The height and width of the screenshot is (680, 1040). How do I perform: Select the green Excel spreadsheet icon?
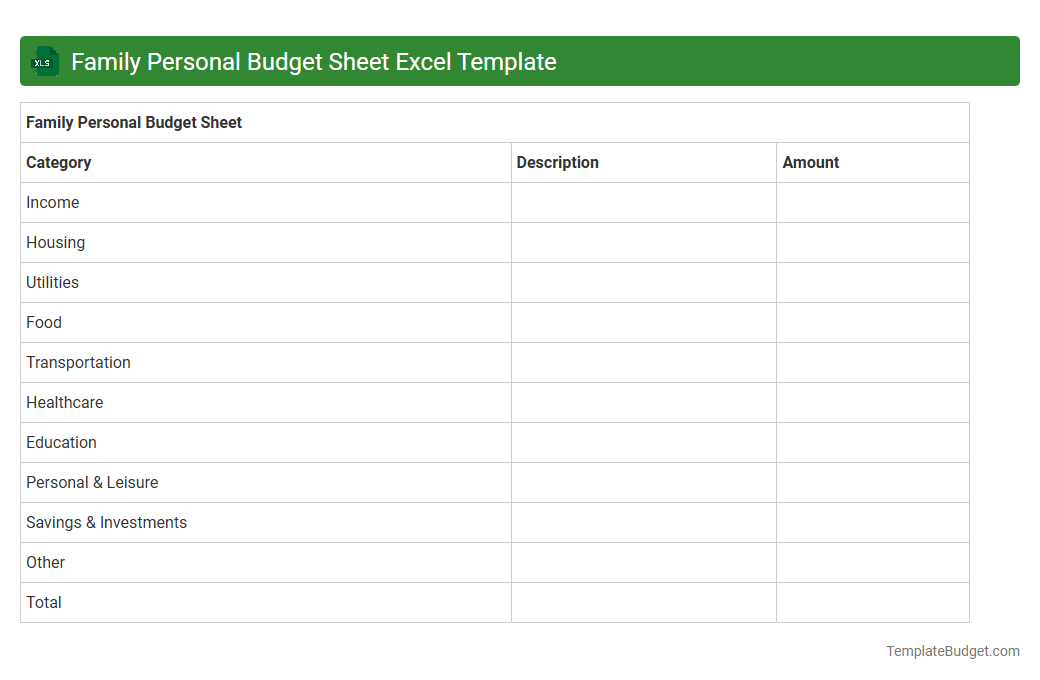pyautogui.click(x=44, y=61)
